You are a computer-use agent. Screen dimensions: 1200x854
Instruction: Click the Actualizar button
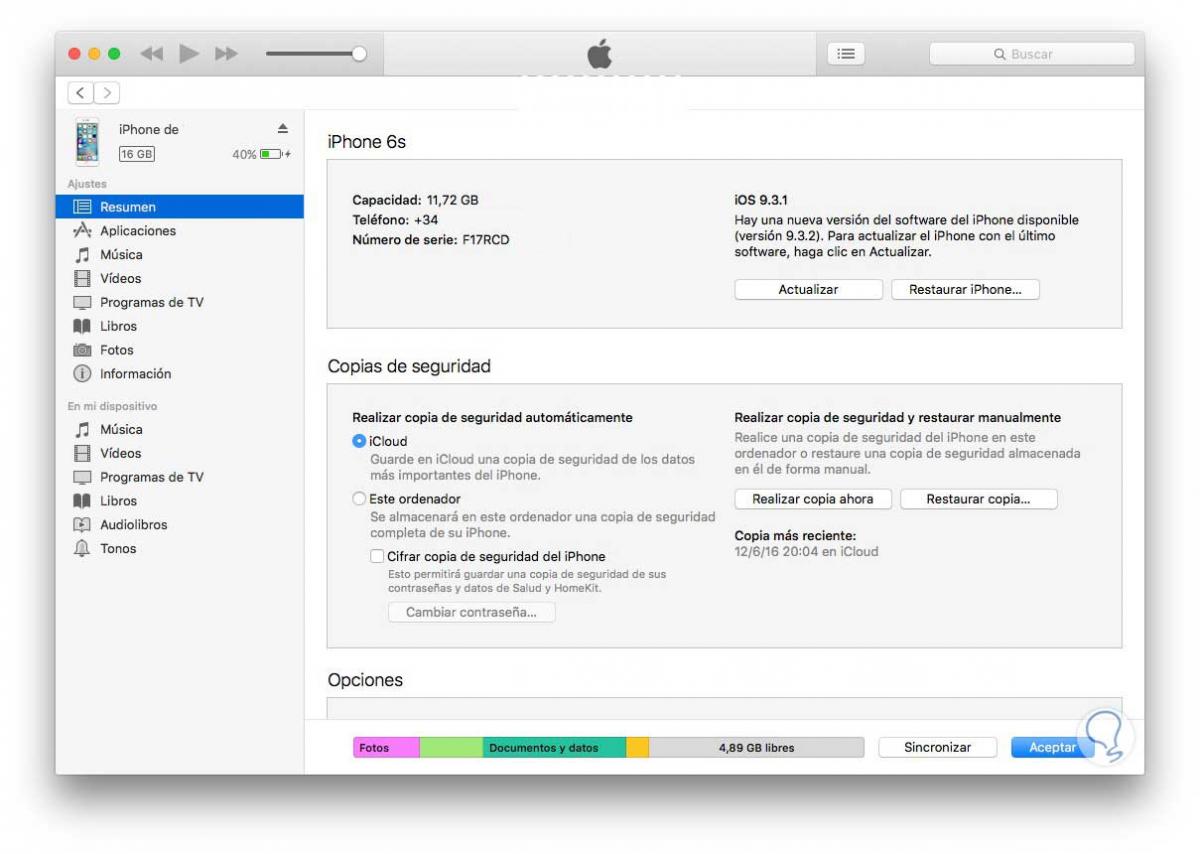coord(808,289)
